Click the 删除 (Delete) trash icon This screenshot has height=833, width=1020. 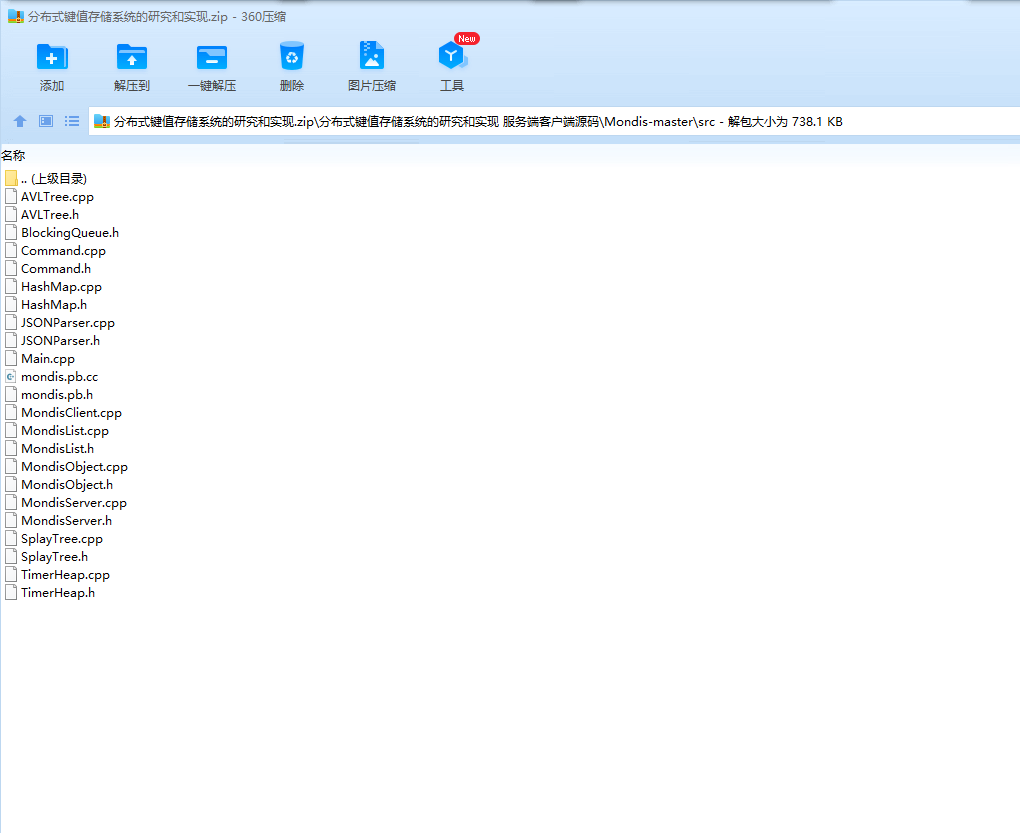pos(292,57)
